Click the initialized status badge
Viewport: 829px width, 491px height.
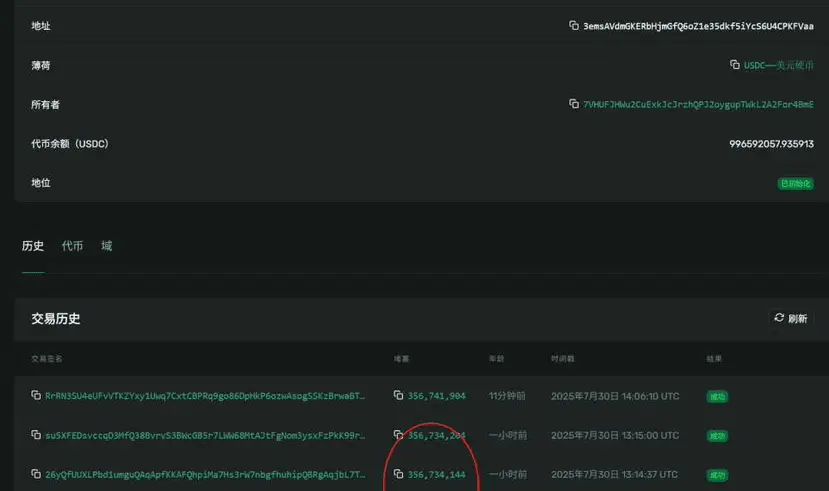(795, 183)
